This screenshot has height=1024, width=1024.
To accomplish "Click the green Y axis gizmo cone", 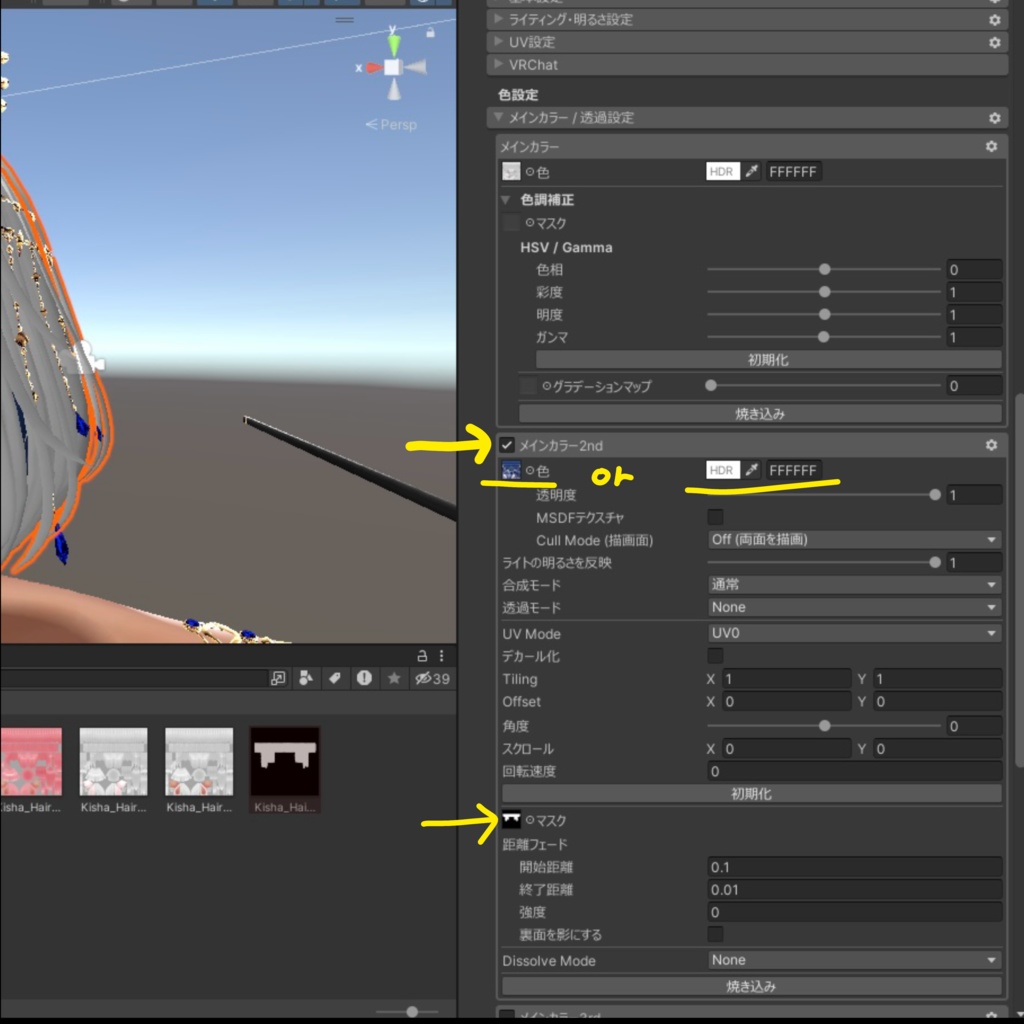I will [393, 46].
